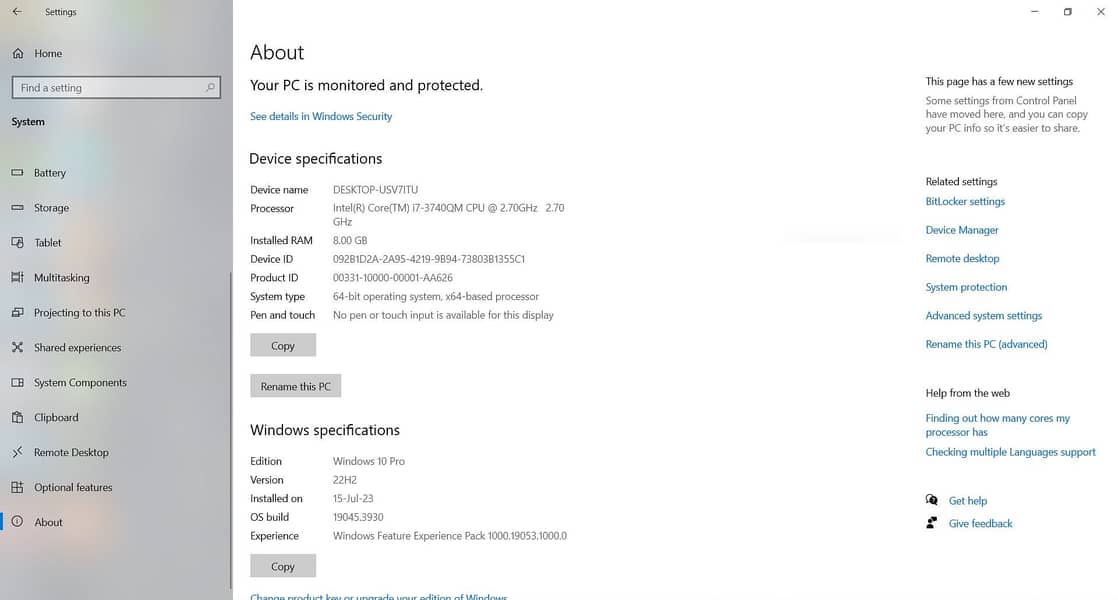Click the Projecting to this PC icon
The width and height of the screenshot is (1118, 600).
[x=18, y=312]
